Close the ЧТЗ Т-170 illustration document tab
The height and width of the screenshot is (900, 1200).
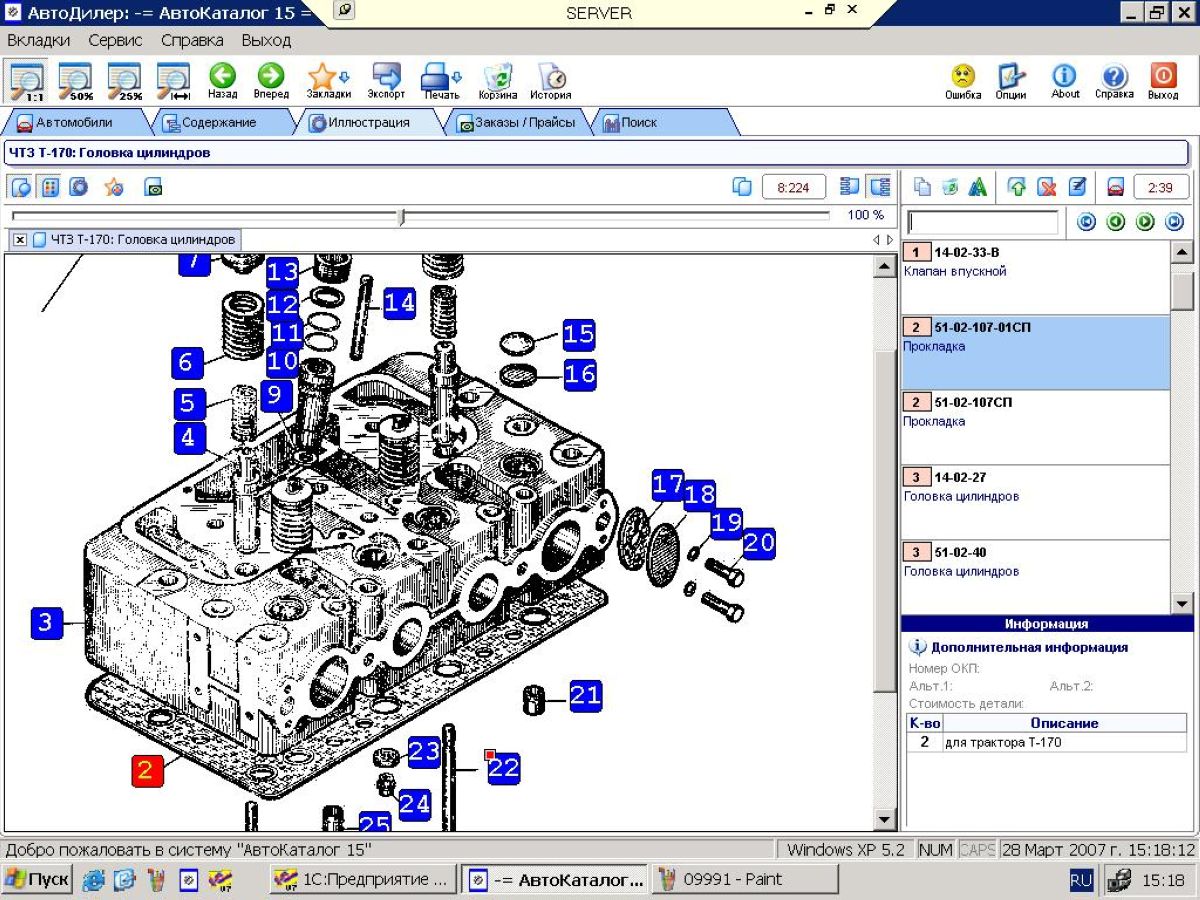(x=20, y=240)
